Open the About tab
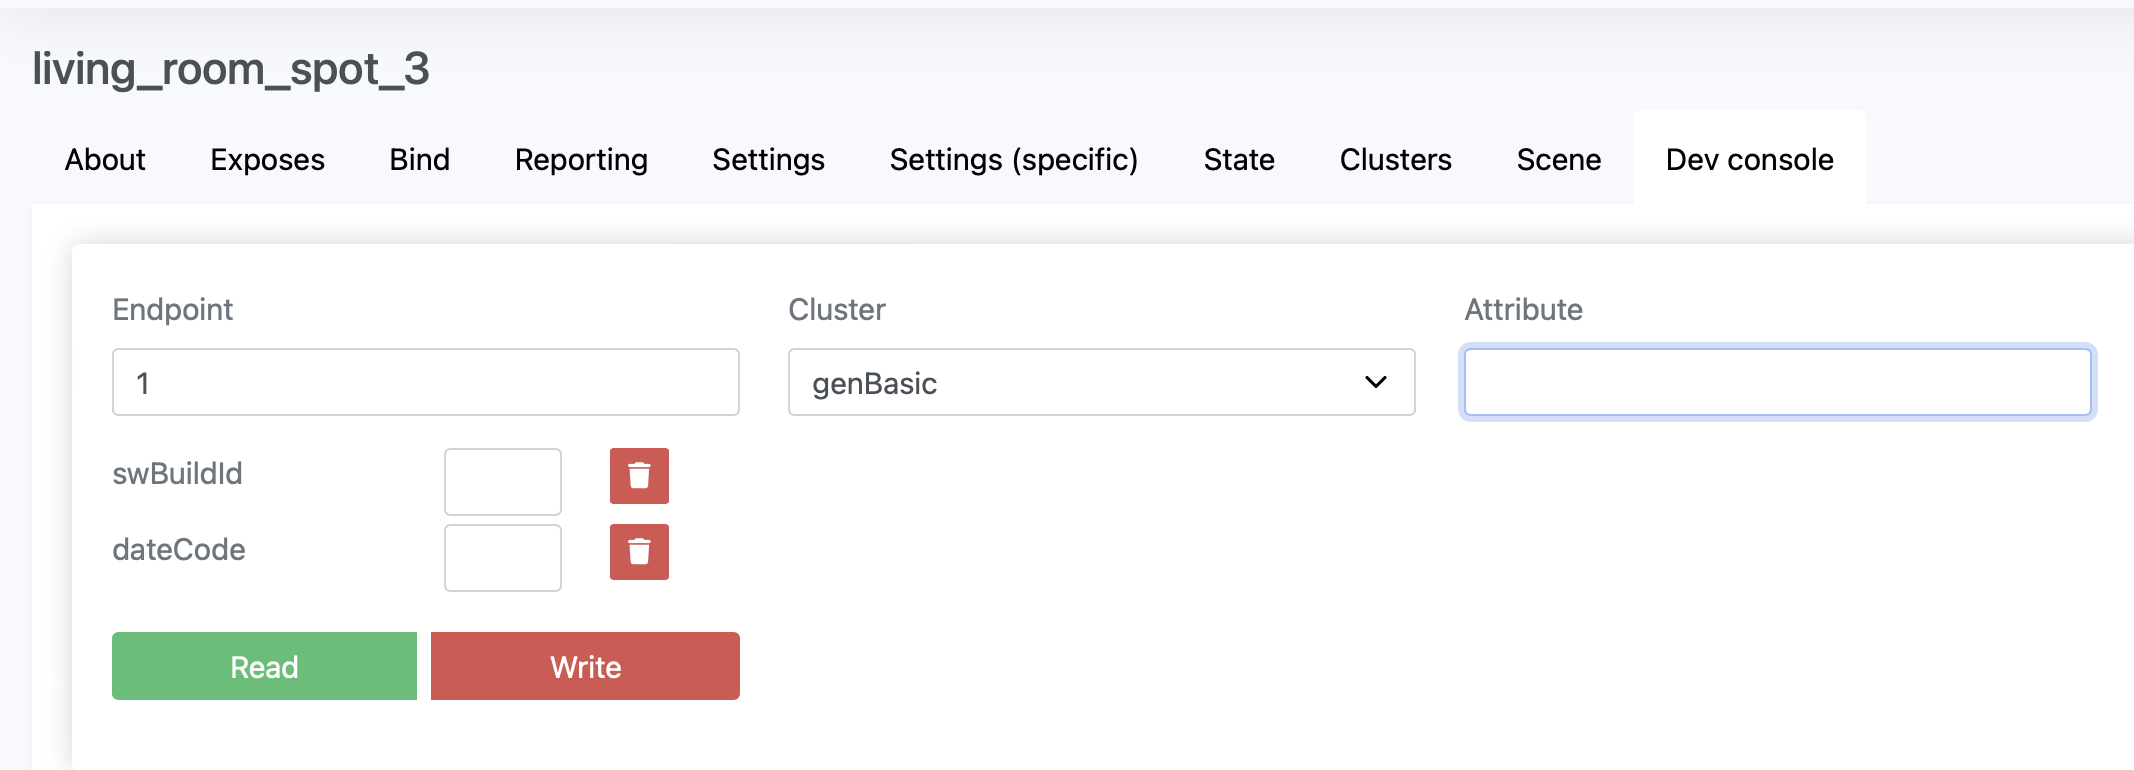The width and height of the screenshot is (2134, 770). 105,160
